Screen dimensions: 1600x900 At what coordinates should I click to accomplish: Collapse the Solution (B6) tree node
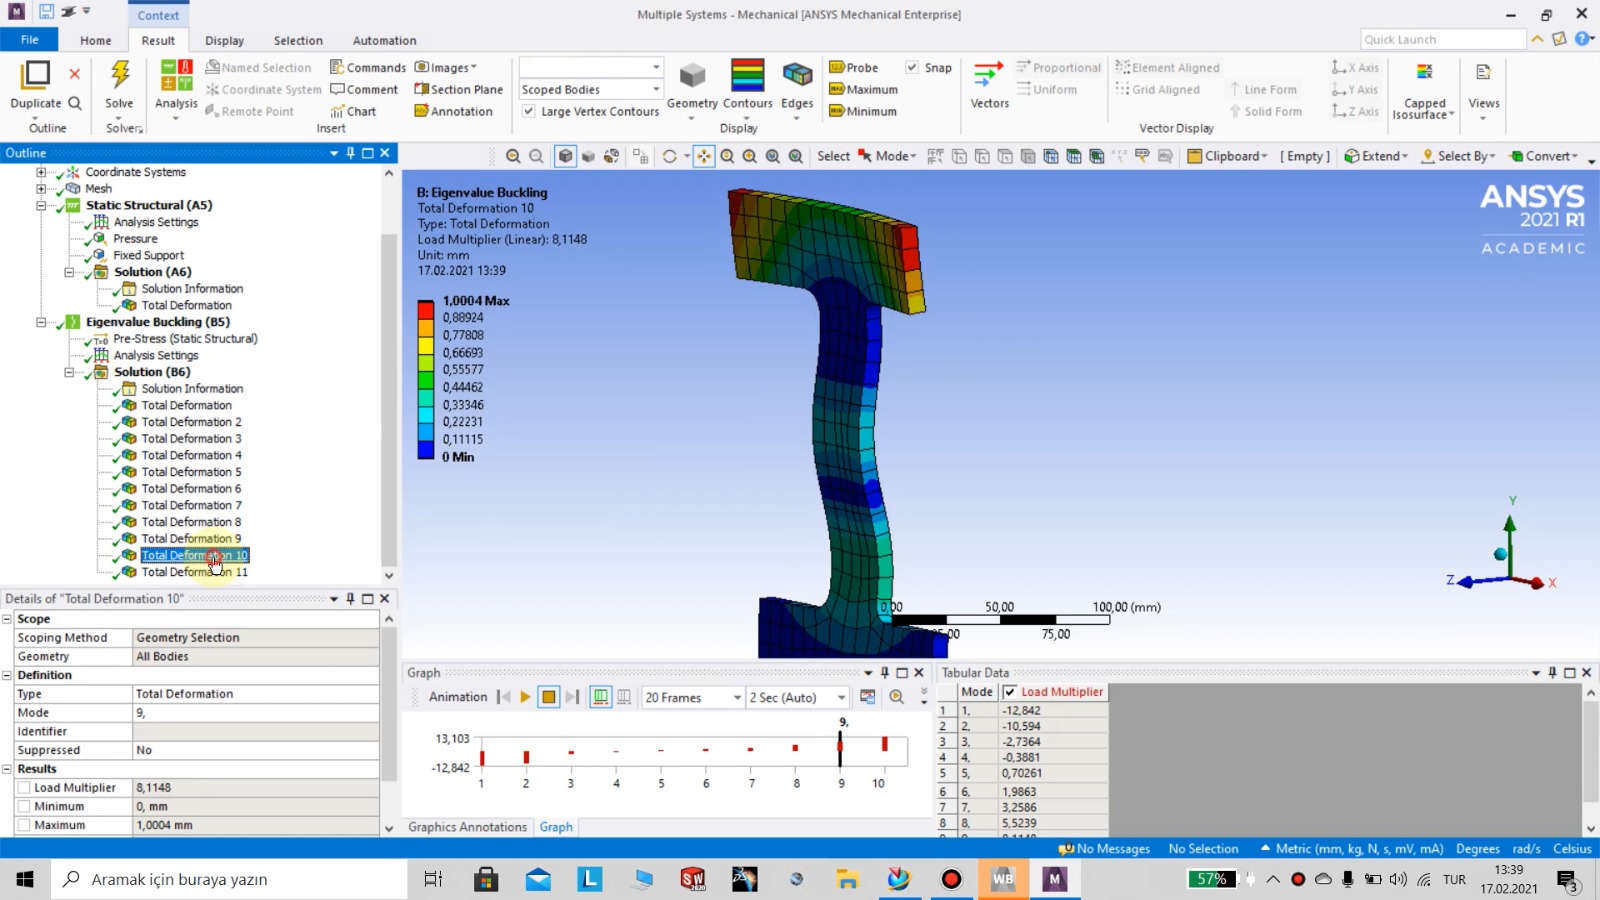coord(69,372)
